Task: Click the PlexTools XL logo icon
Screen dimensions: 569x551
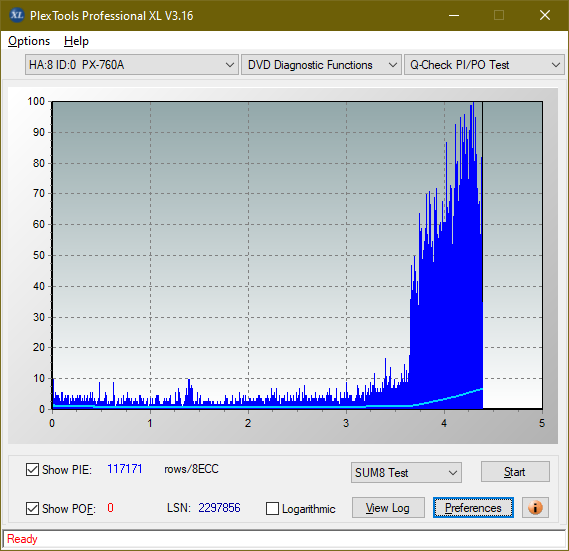Action: (x=17, y=15)
